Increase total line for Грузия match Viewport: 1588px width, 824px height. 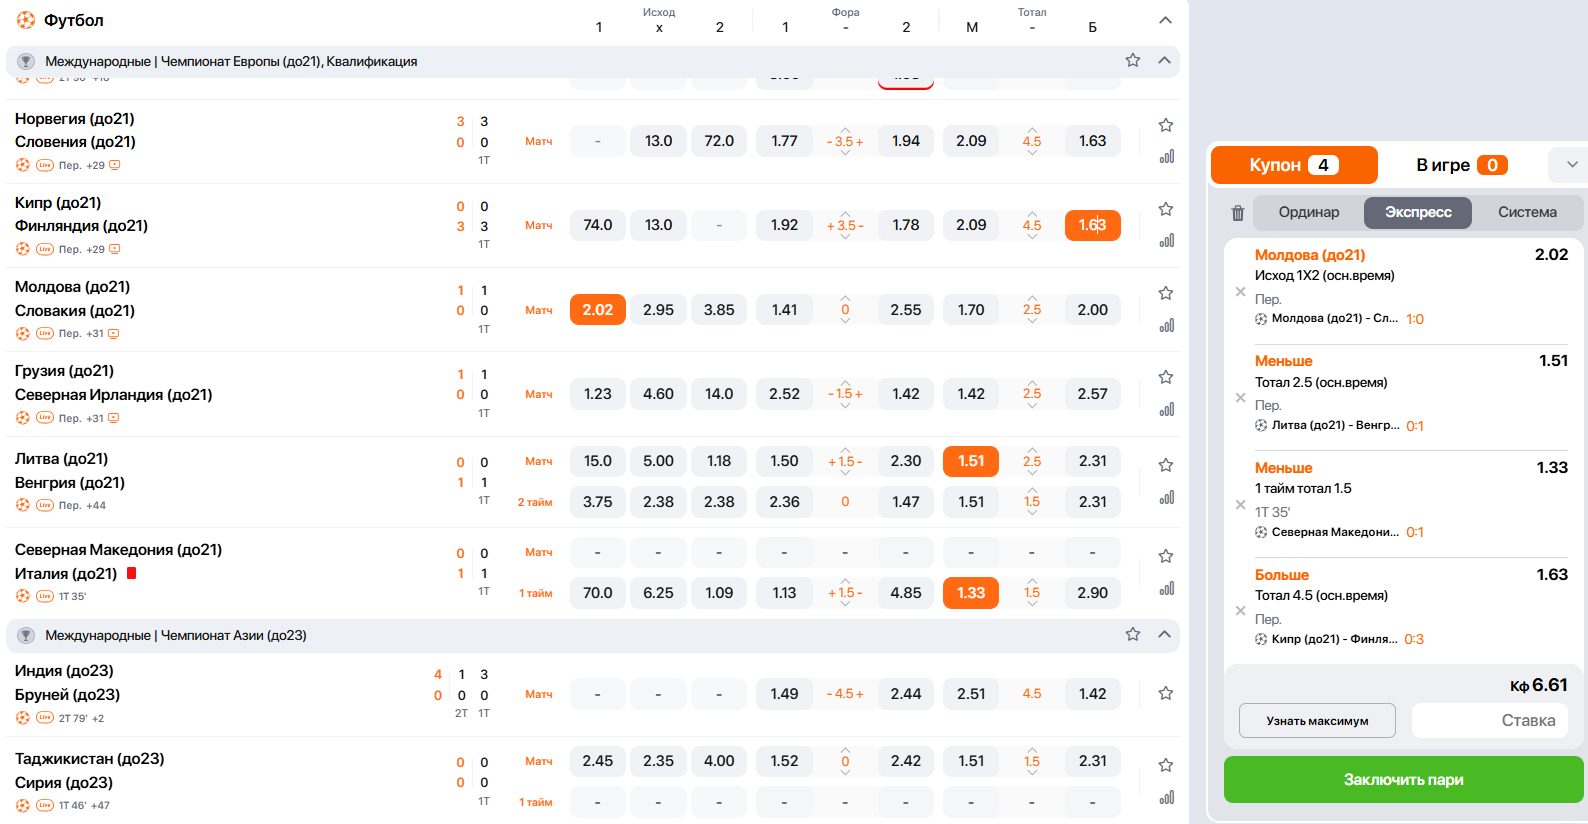[1031, 382]
